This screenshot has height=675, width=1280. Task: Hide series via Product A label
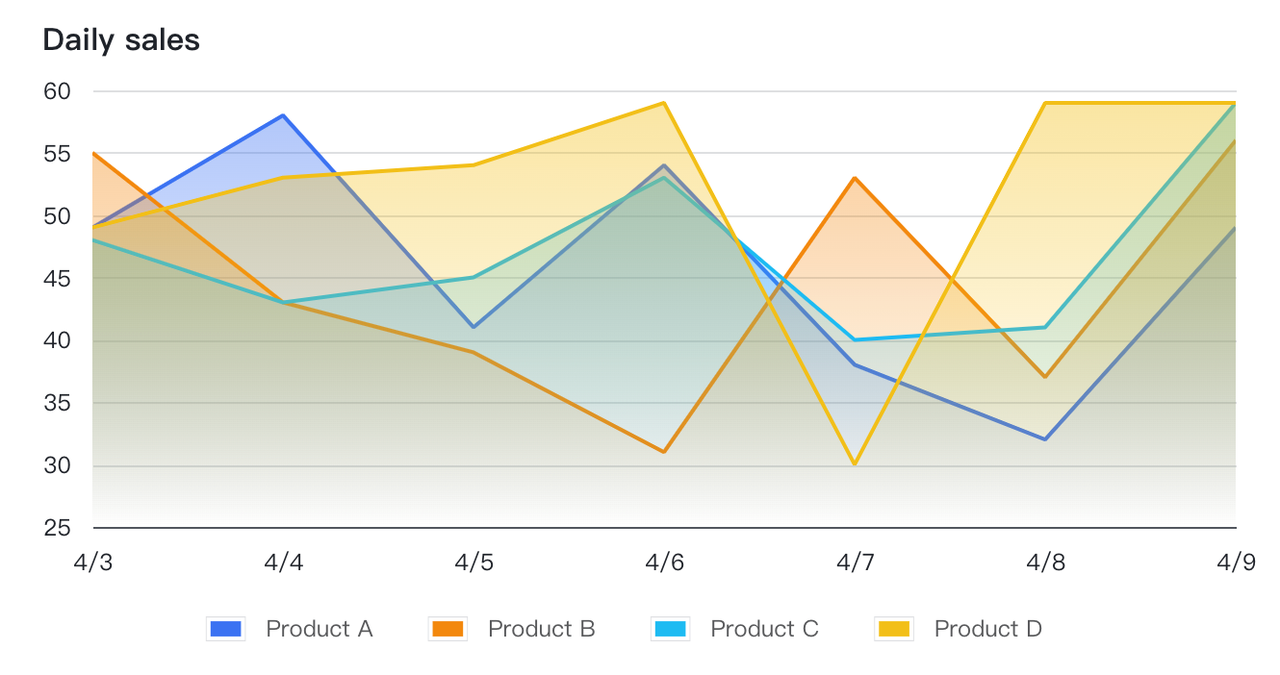(319, 629)
